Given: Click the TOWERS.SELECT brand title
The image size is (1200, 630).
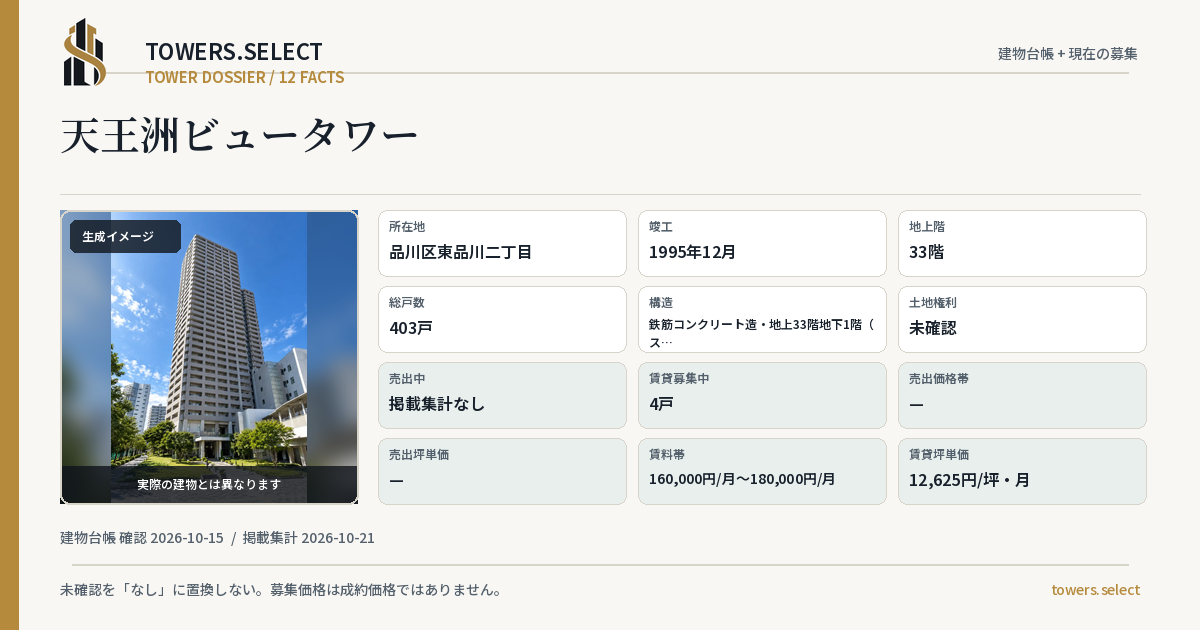Looking at the screenshot, I should point(234,52).
